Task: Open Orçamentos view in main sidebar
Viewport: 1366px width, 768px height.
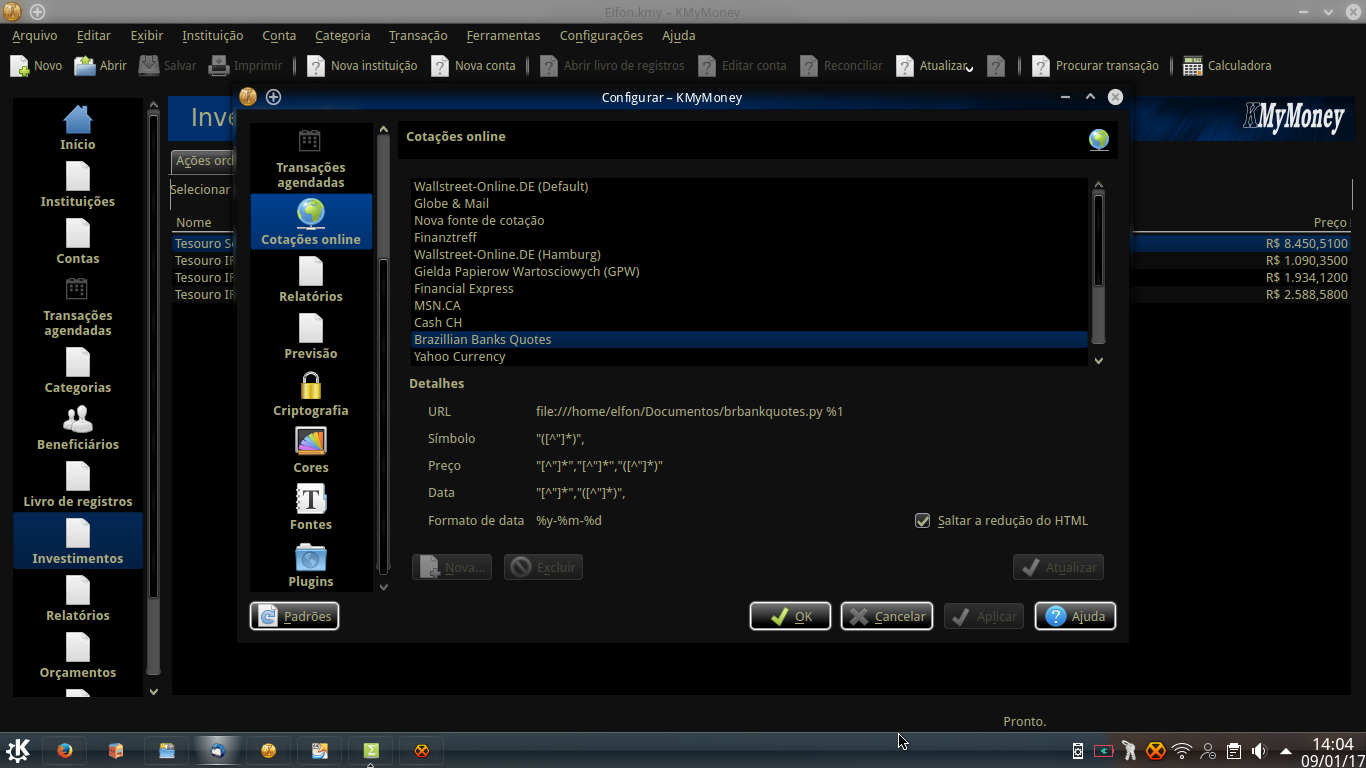Action: click(x=78, y=655)
